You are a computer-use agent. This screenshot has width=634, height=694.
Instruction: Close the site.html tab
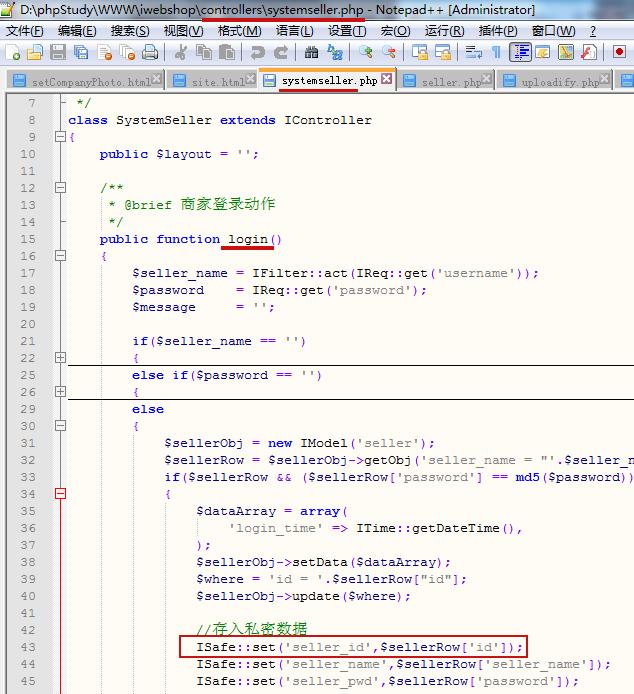(250, 79)
